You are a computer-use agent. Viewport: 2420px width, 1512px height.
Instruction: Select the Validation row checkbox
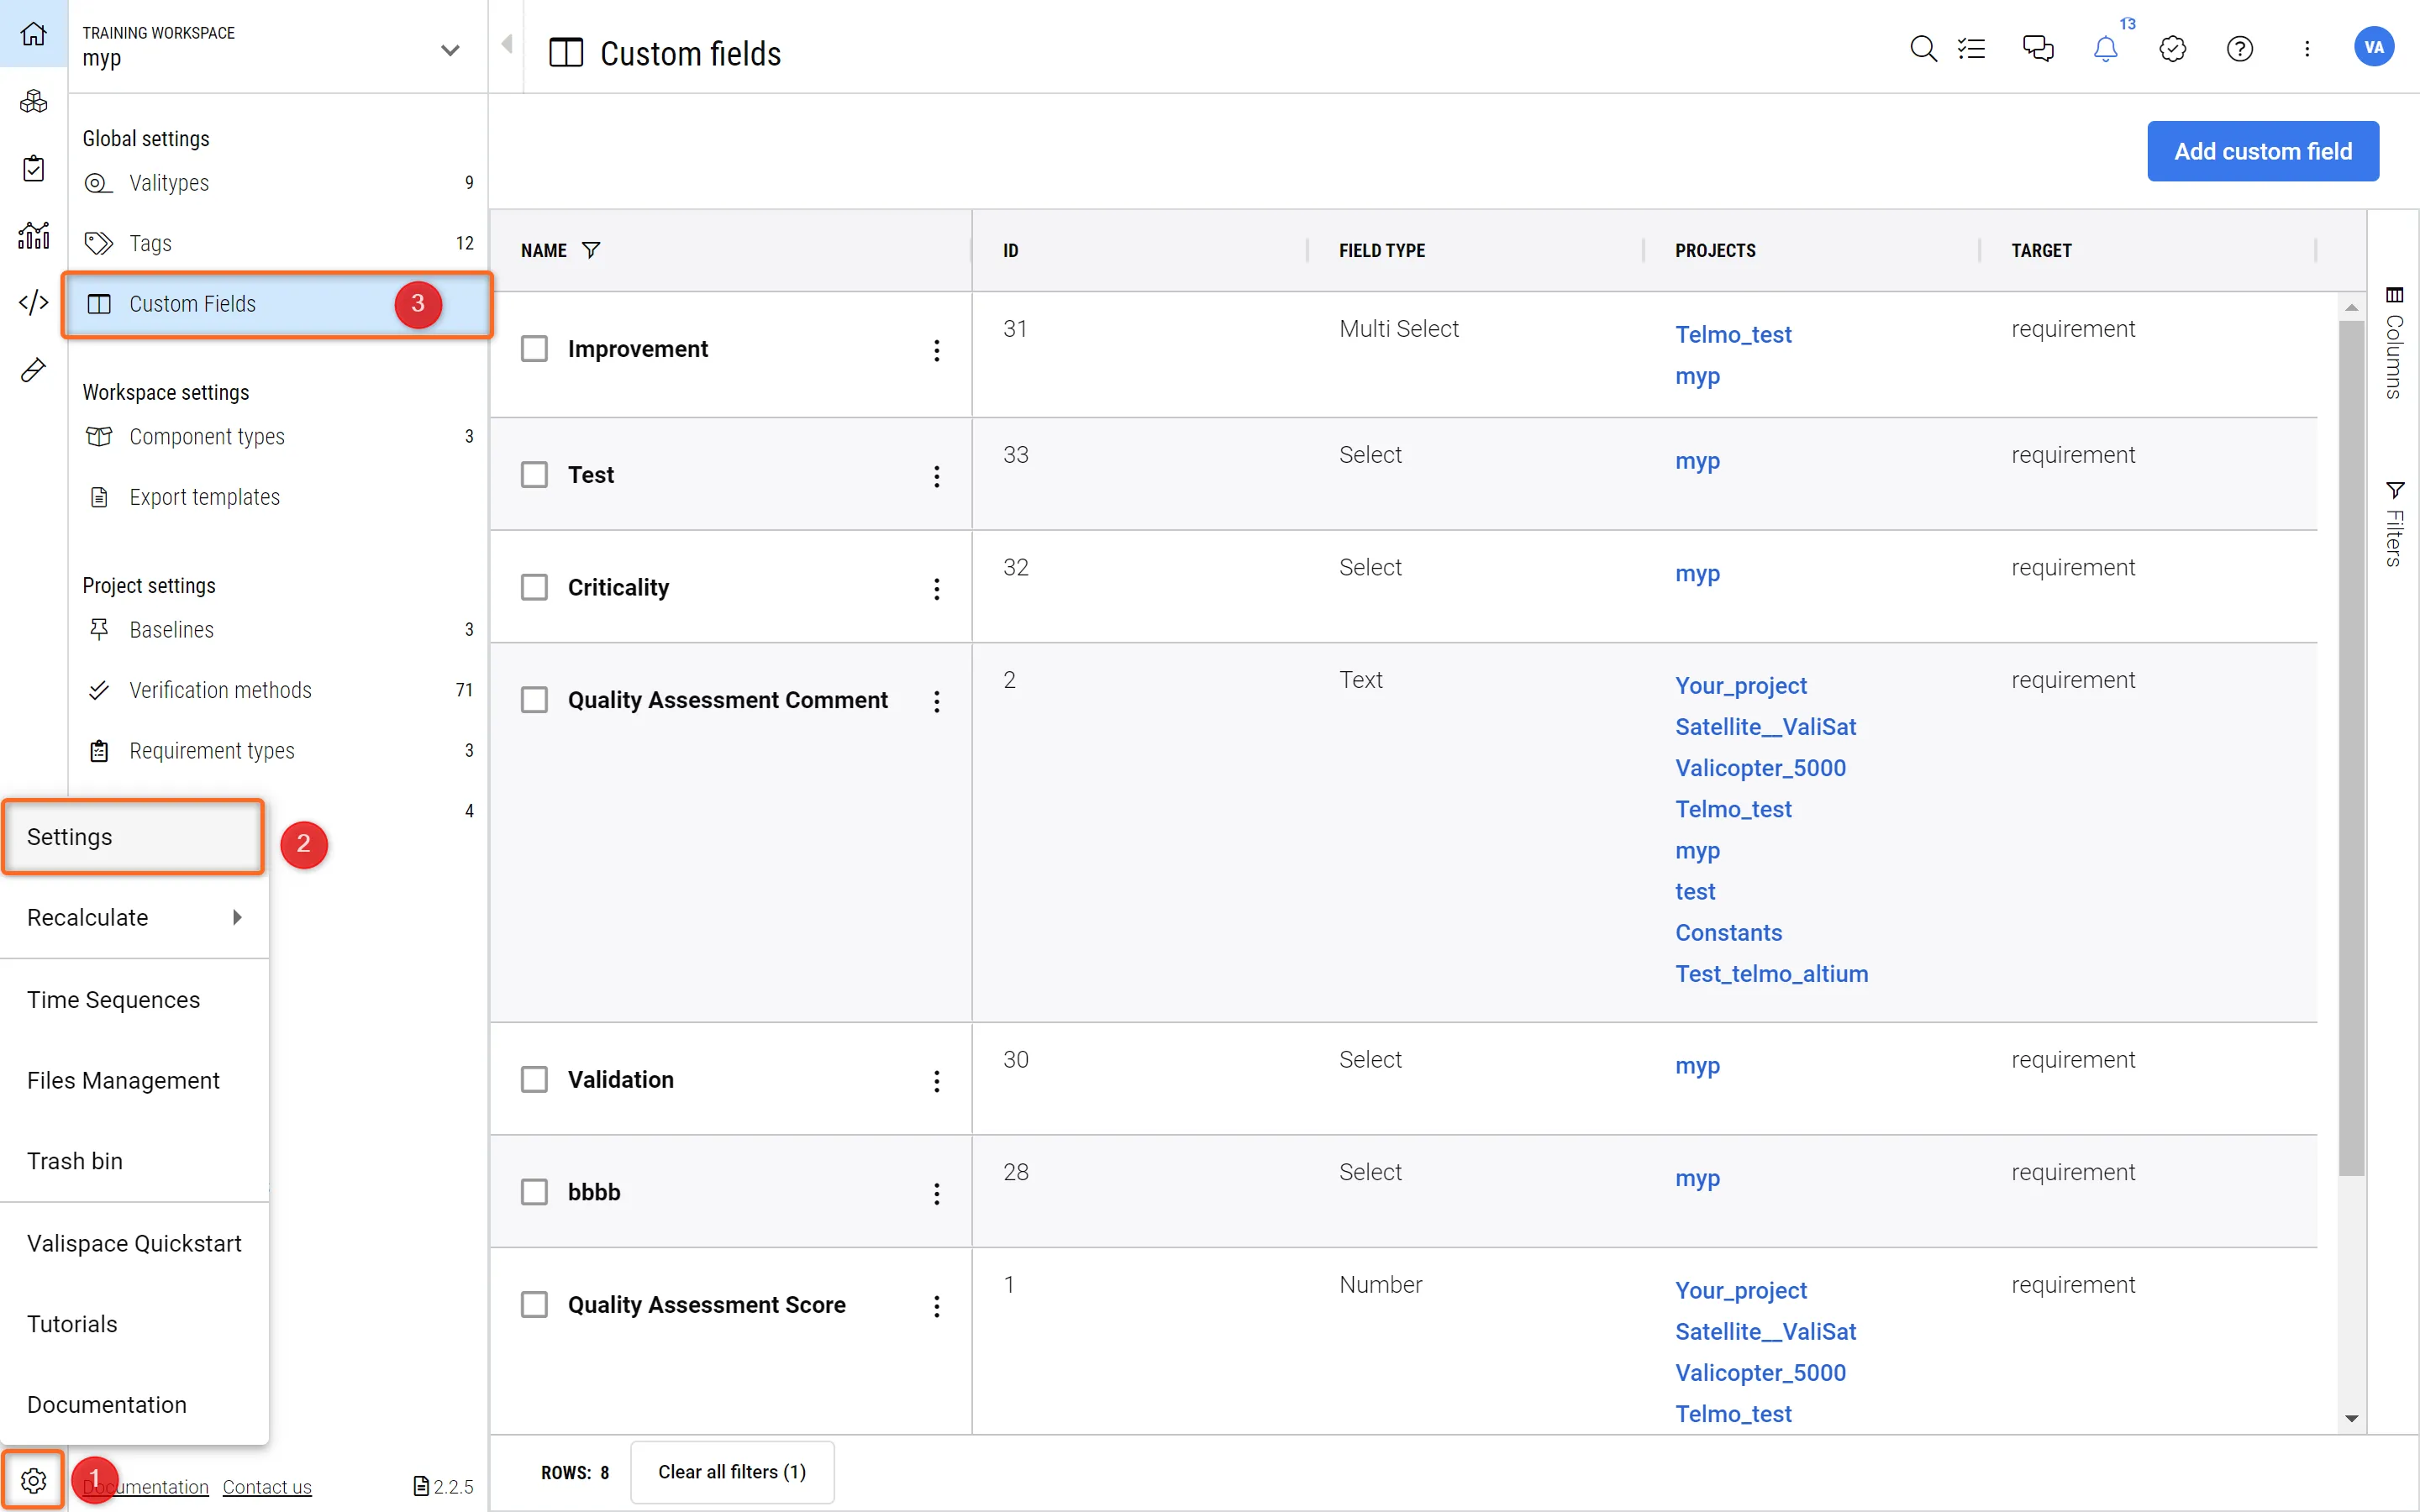click(x=534, y=1079)
